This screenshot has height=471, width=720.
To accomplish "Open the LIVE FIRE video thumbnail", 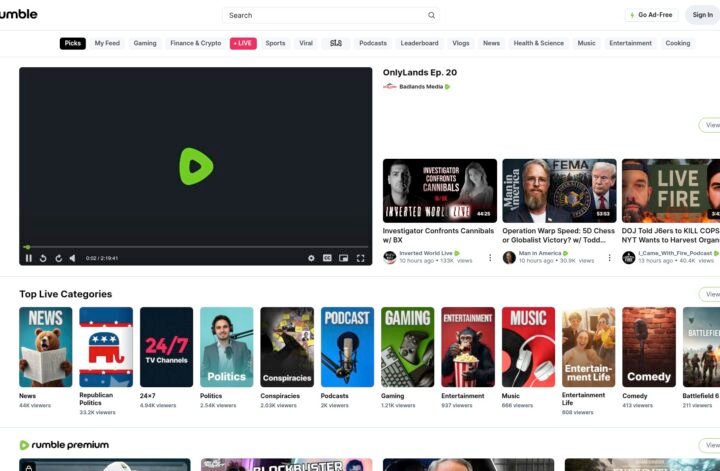I will tap(671, 191).
